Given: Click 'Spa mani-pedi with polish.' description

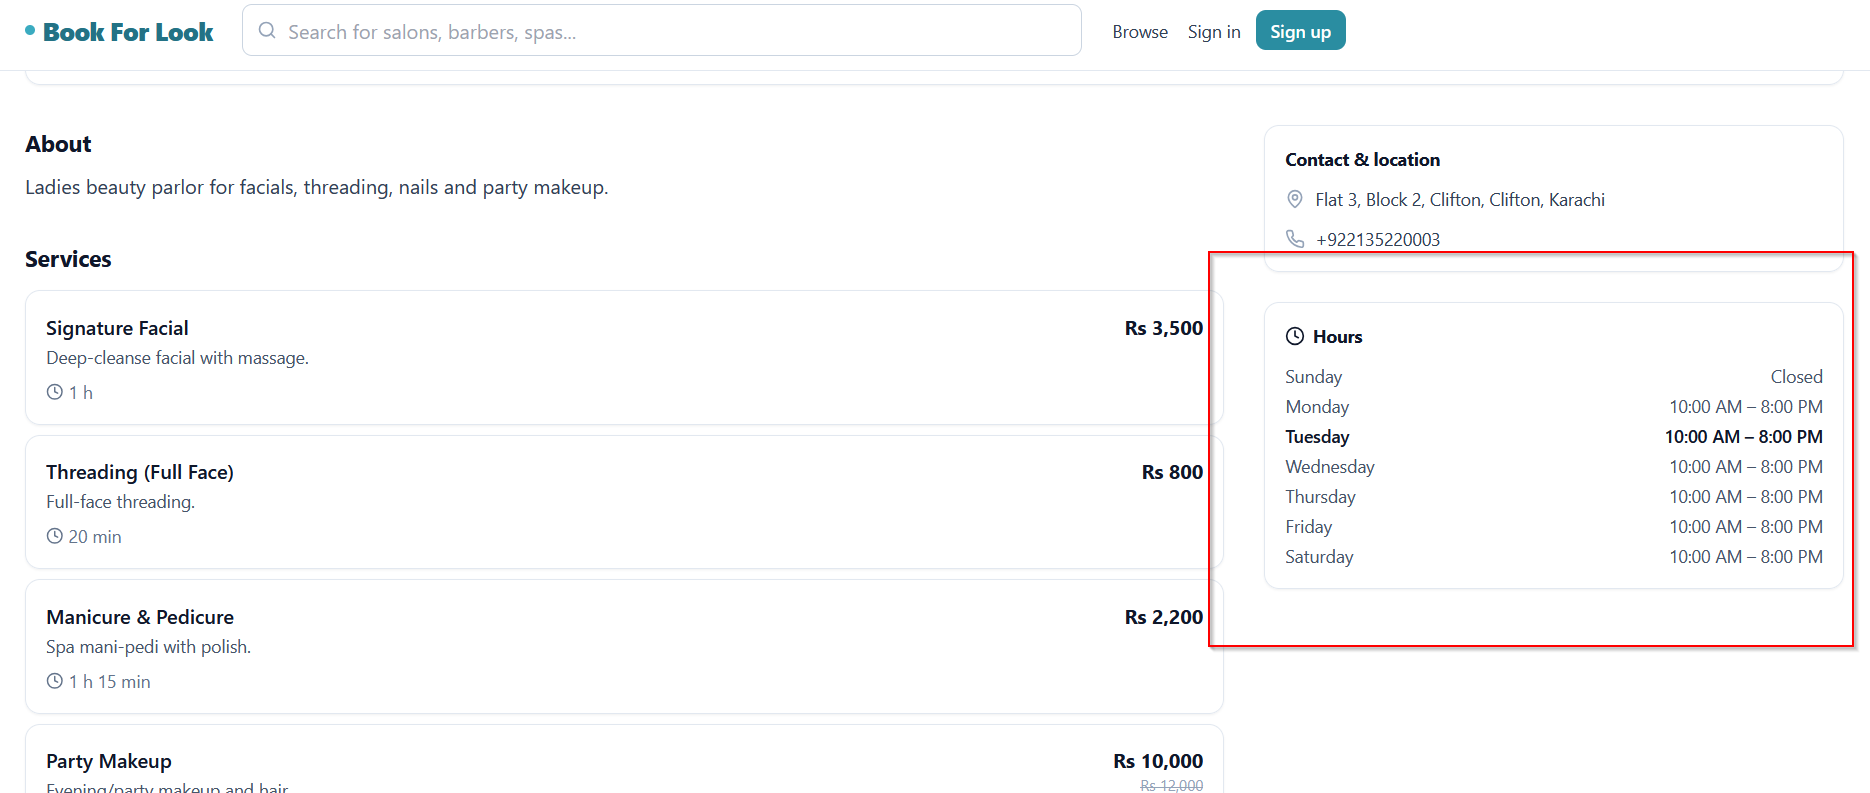Looking at the screenshot, I should 148,647.
